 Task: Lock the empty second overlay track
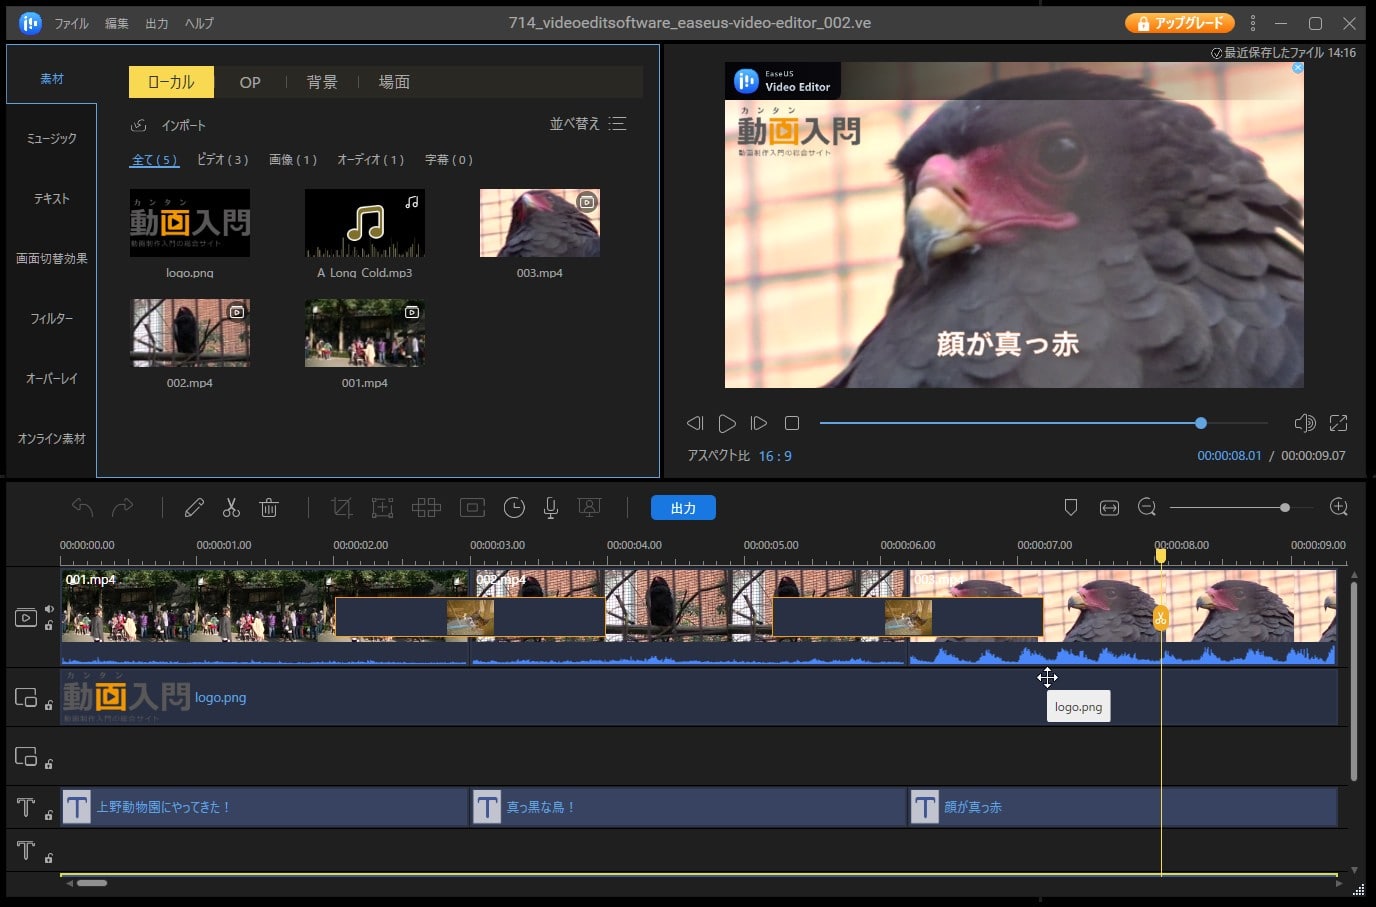48,764
